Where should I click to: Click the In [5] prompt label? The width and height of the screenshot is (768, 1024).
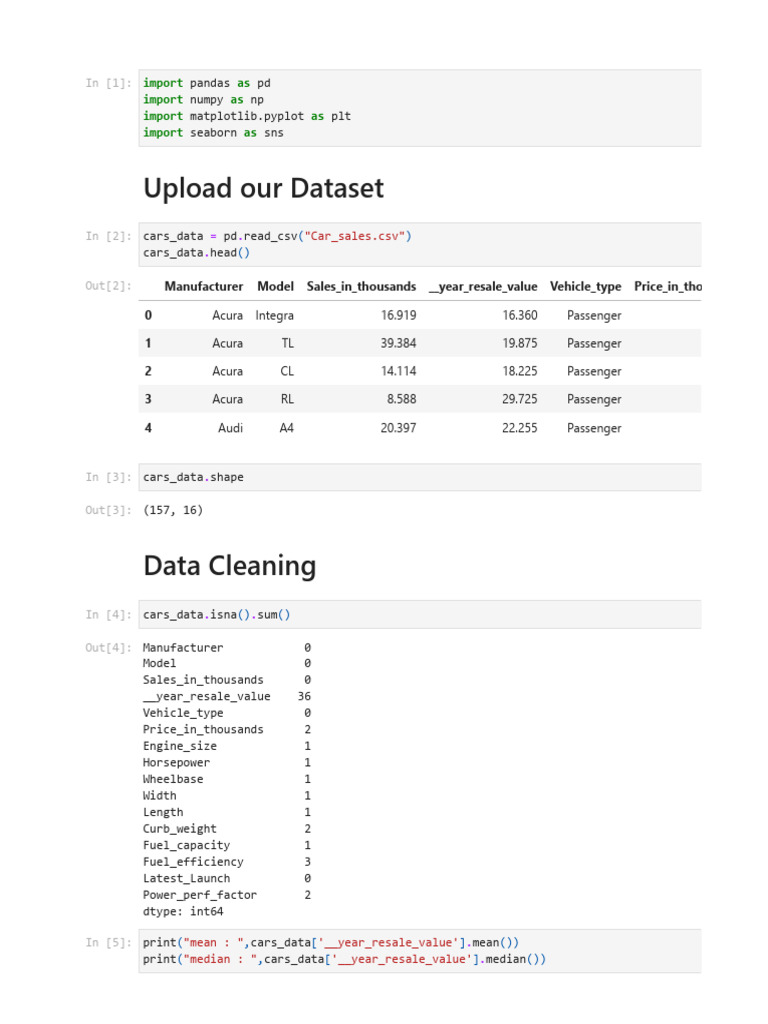(108, 942)
